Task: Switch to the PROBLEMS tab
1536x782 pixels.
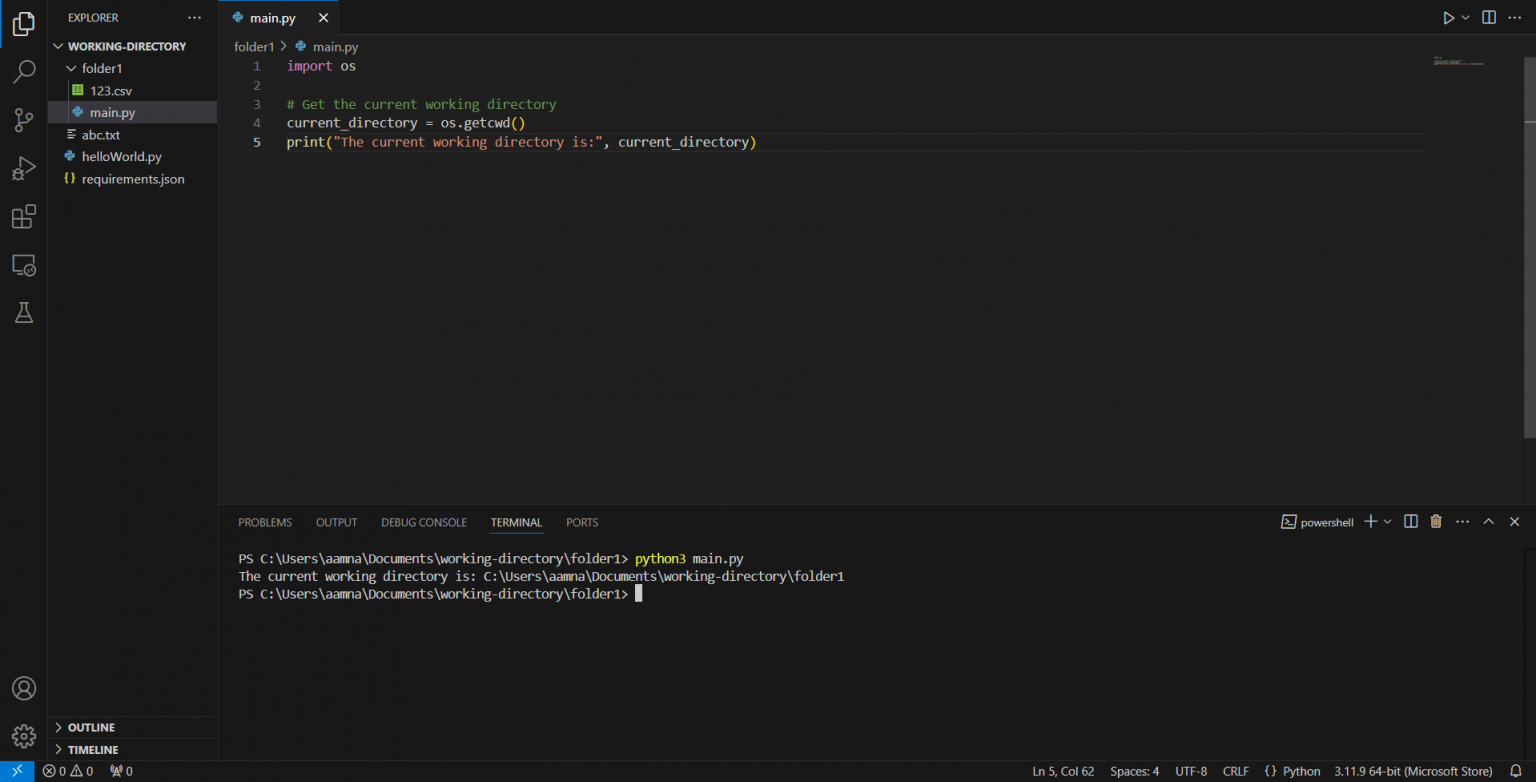Action: click(265, 522)
